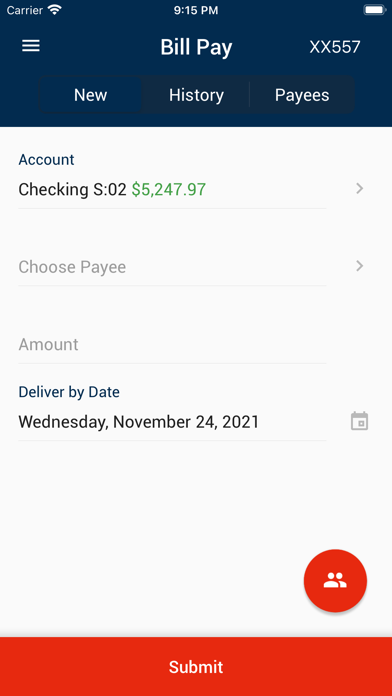The width and height of the screenshot is (392, 696).
Task: Focus the Amount input field
Action: 172,344
